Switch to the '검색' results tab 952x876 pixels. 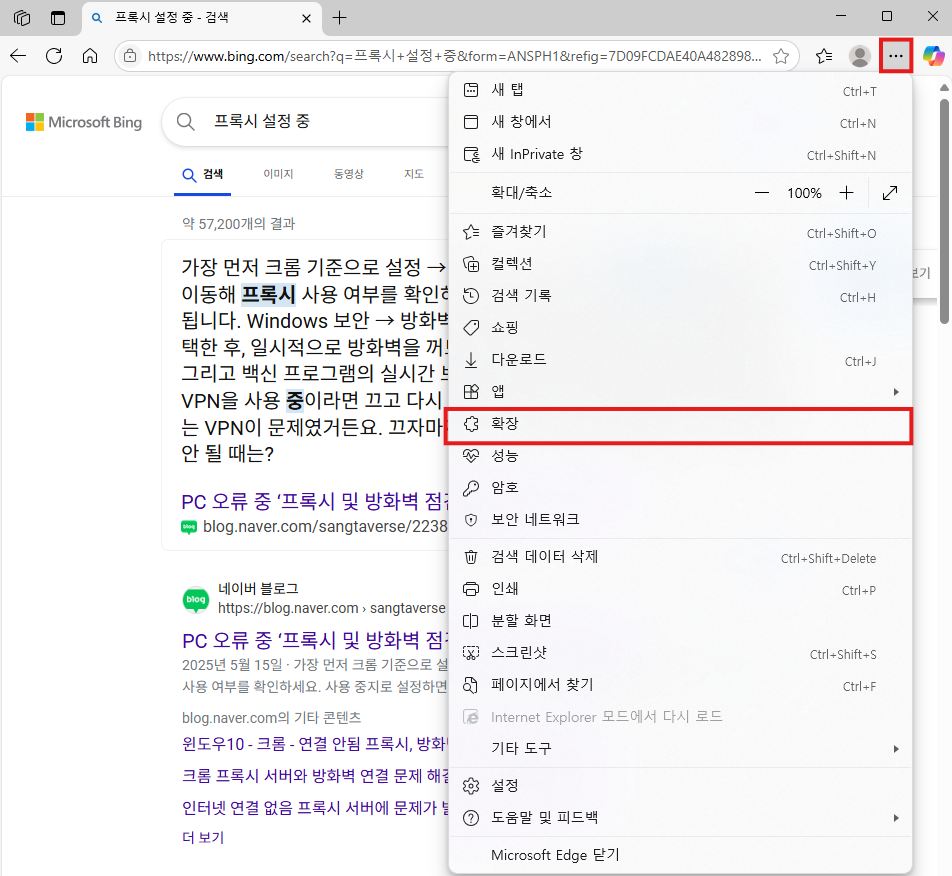(x=203, y=175)
